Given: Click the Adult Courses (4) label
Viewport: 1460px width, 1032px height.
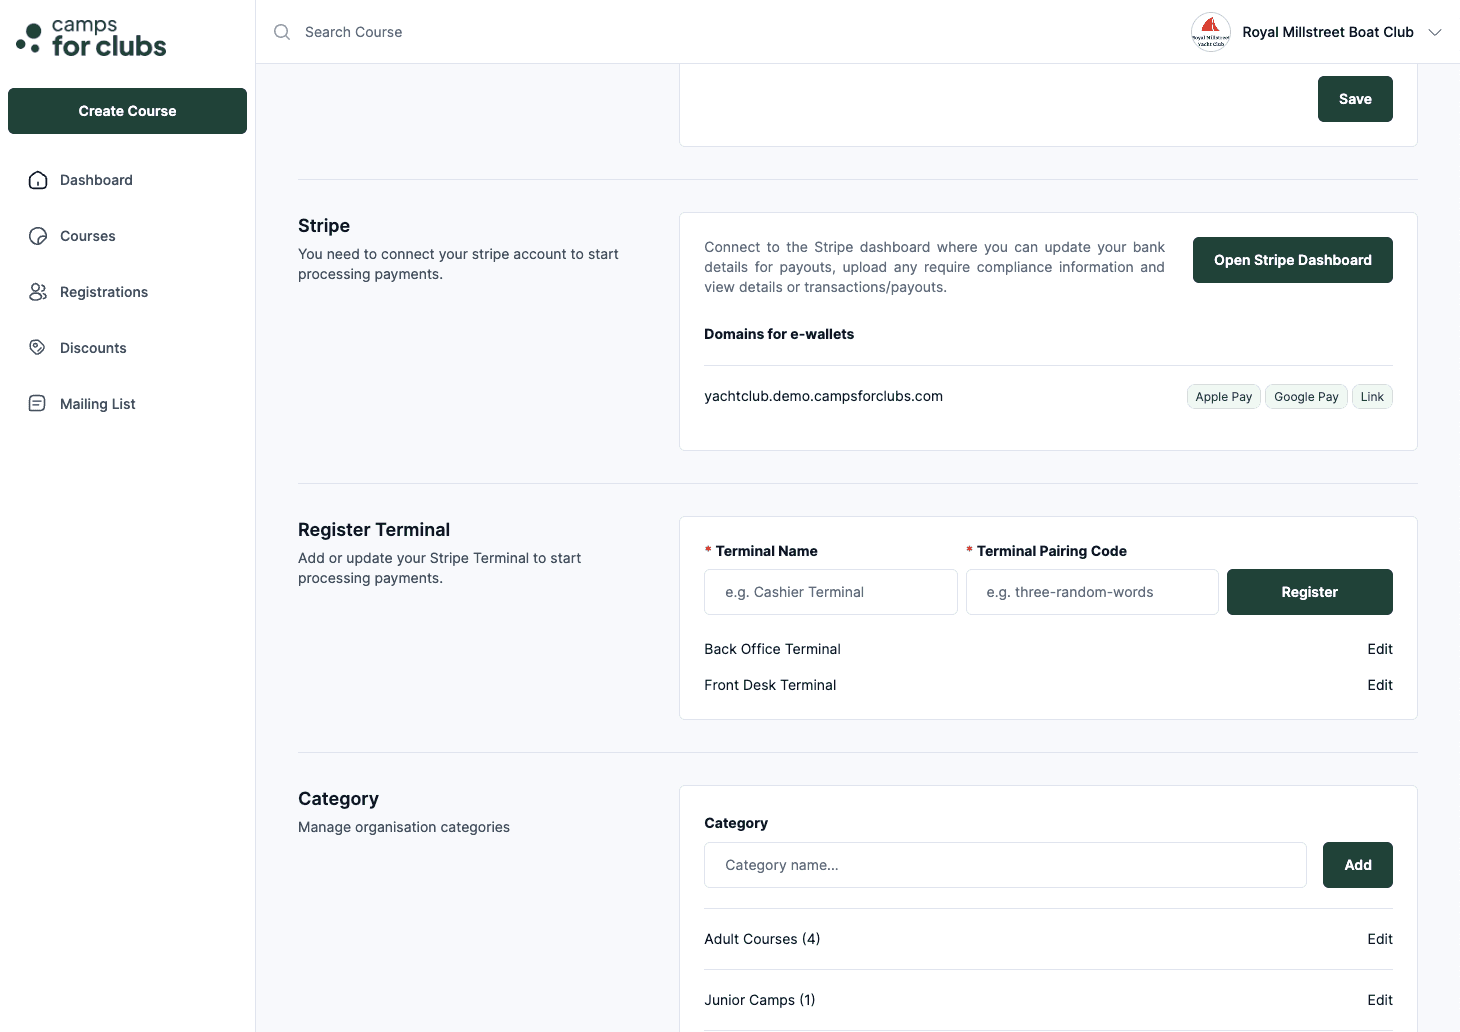Looking at the screenshot, I should (762, 939).
